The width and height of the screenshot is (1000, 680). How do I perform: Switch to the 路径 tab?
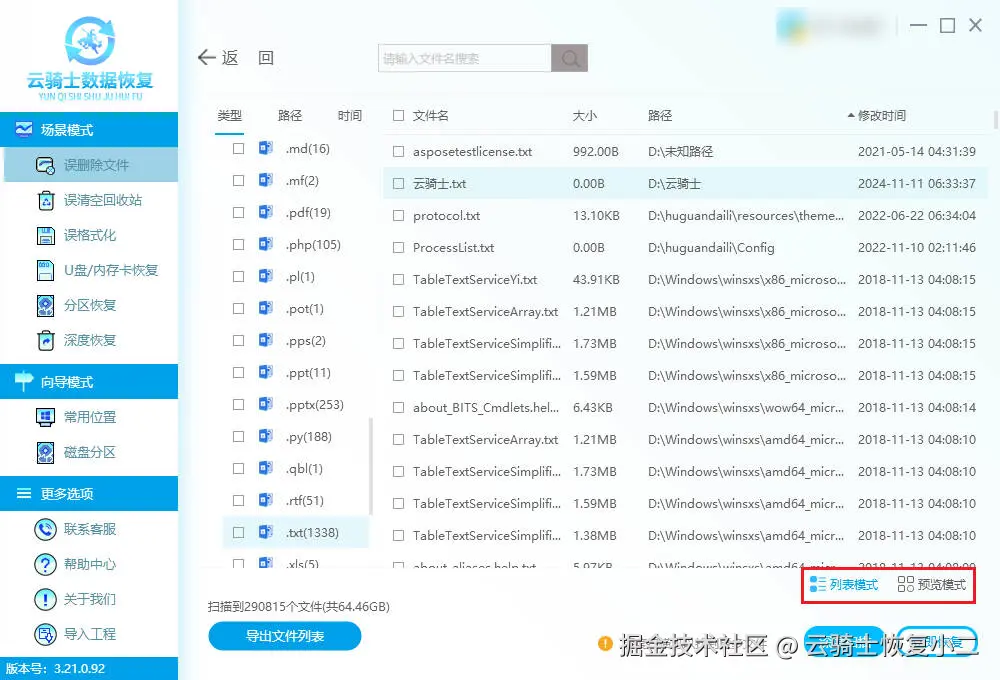pos(290,115)
